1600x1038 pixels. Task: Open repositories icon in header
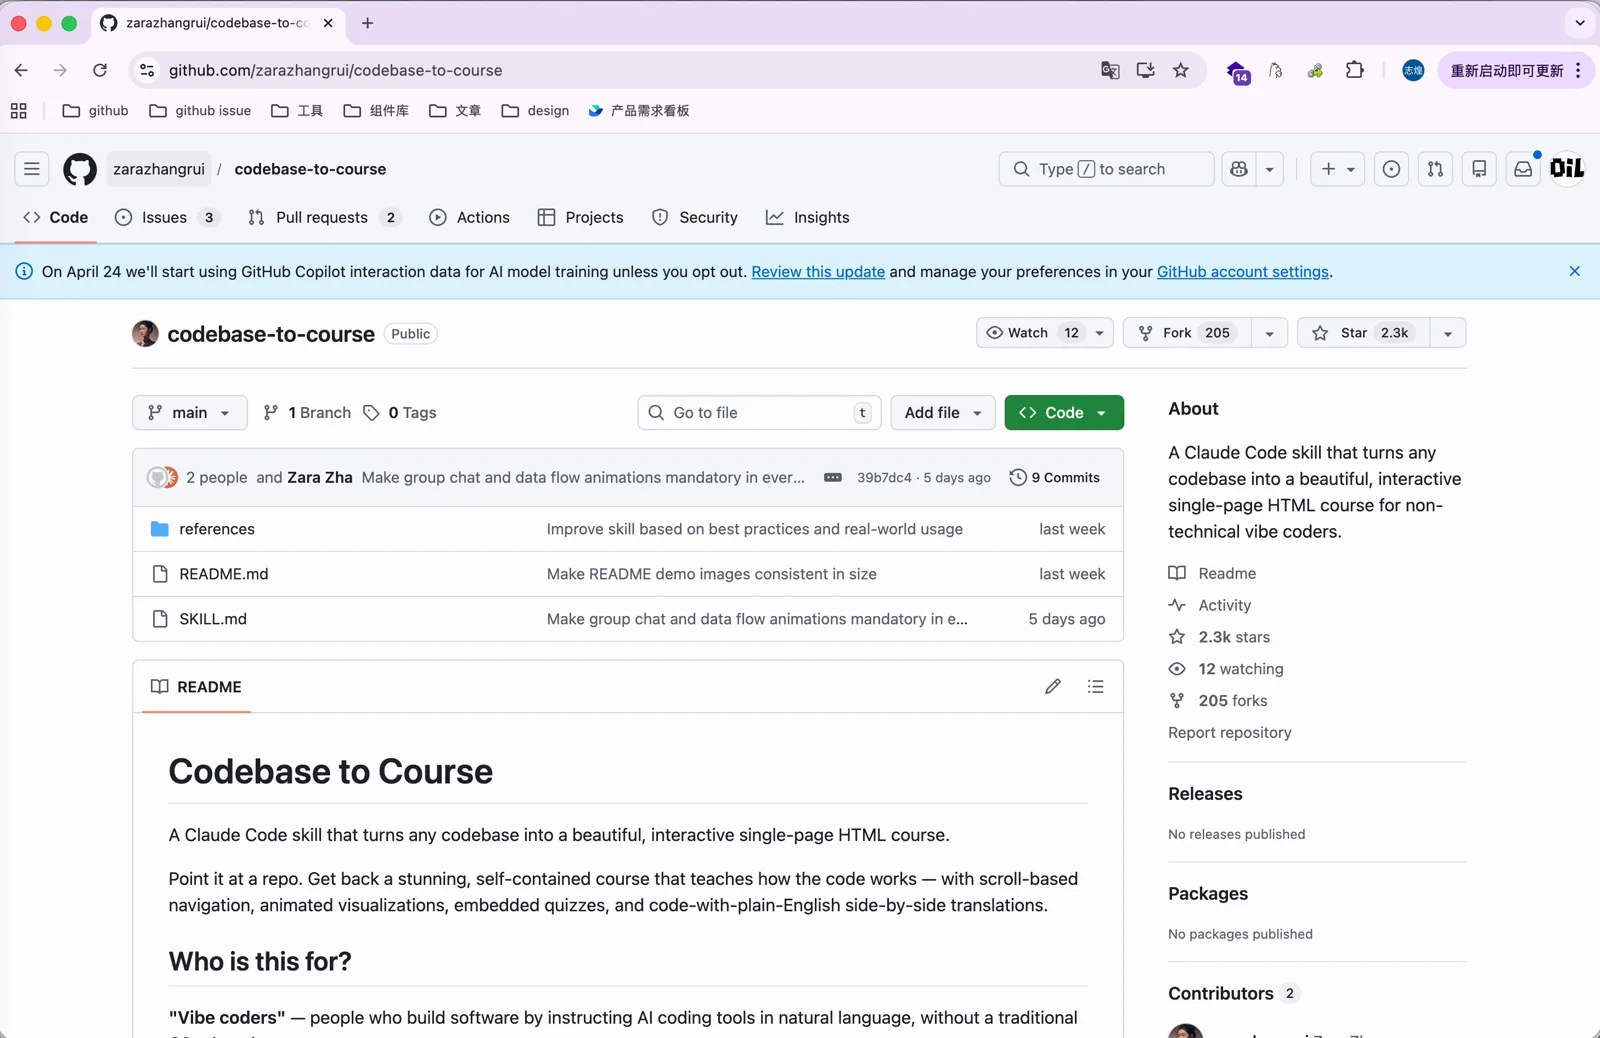[1479, 169]
